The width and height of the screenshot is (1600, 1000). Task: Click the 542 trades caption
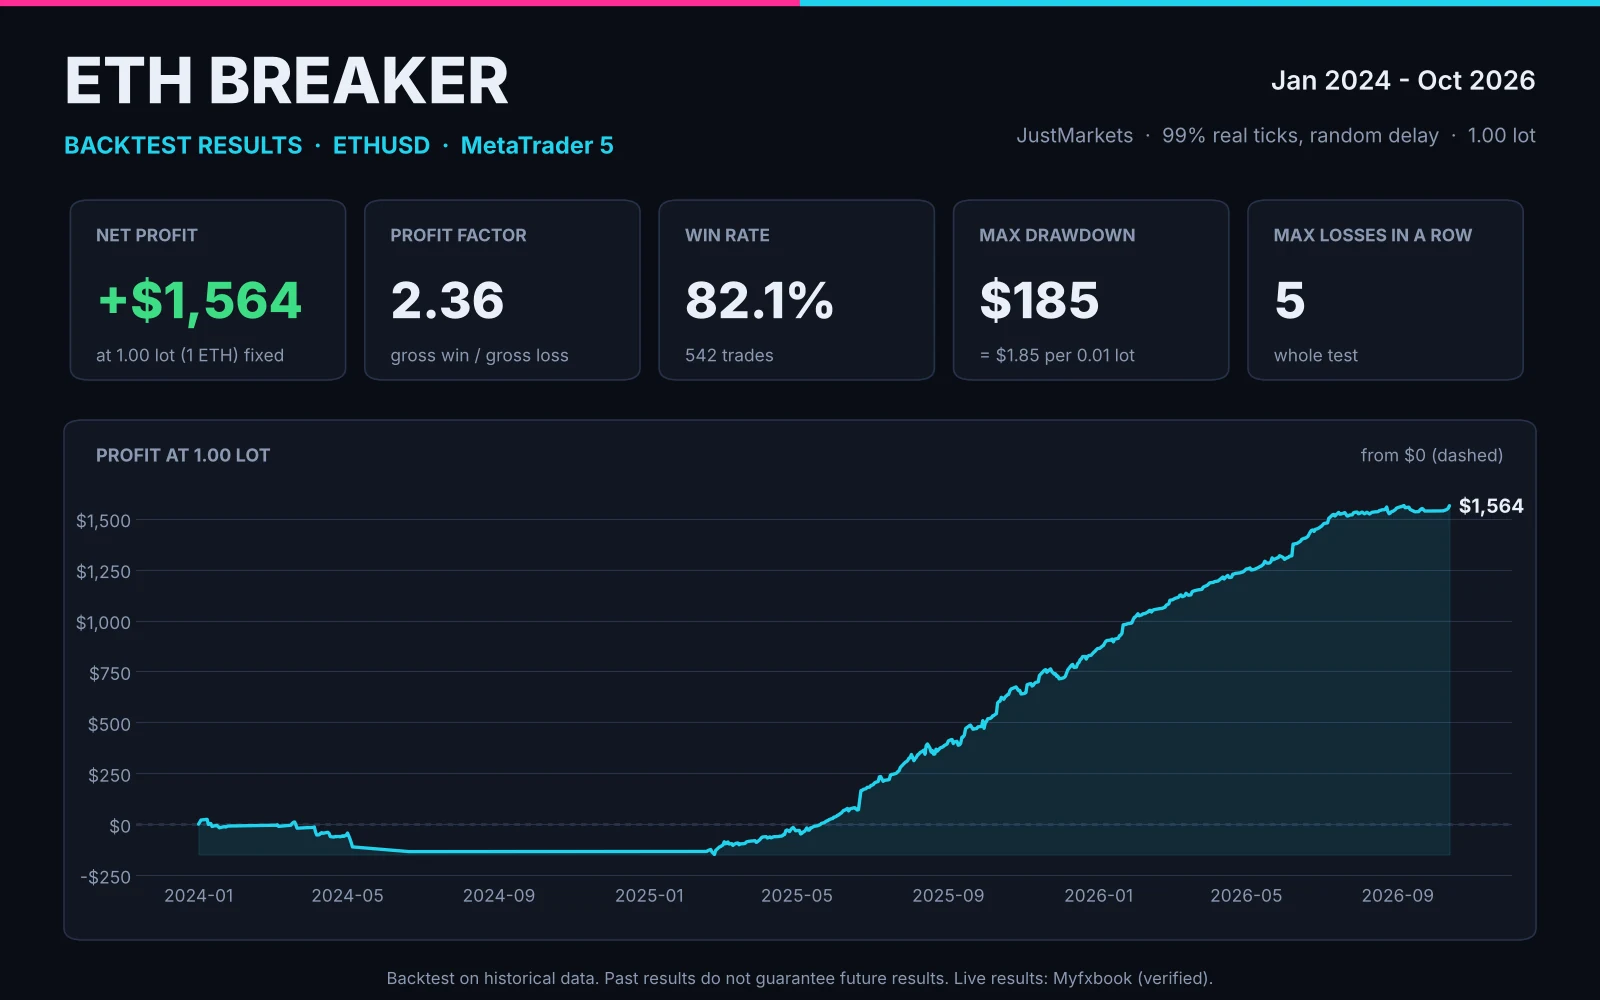[x=729, y=355]
